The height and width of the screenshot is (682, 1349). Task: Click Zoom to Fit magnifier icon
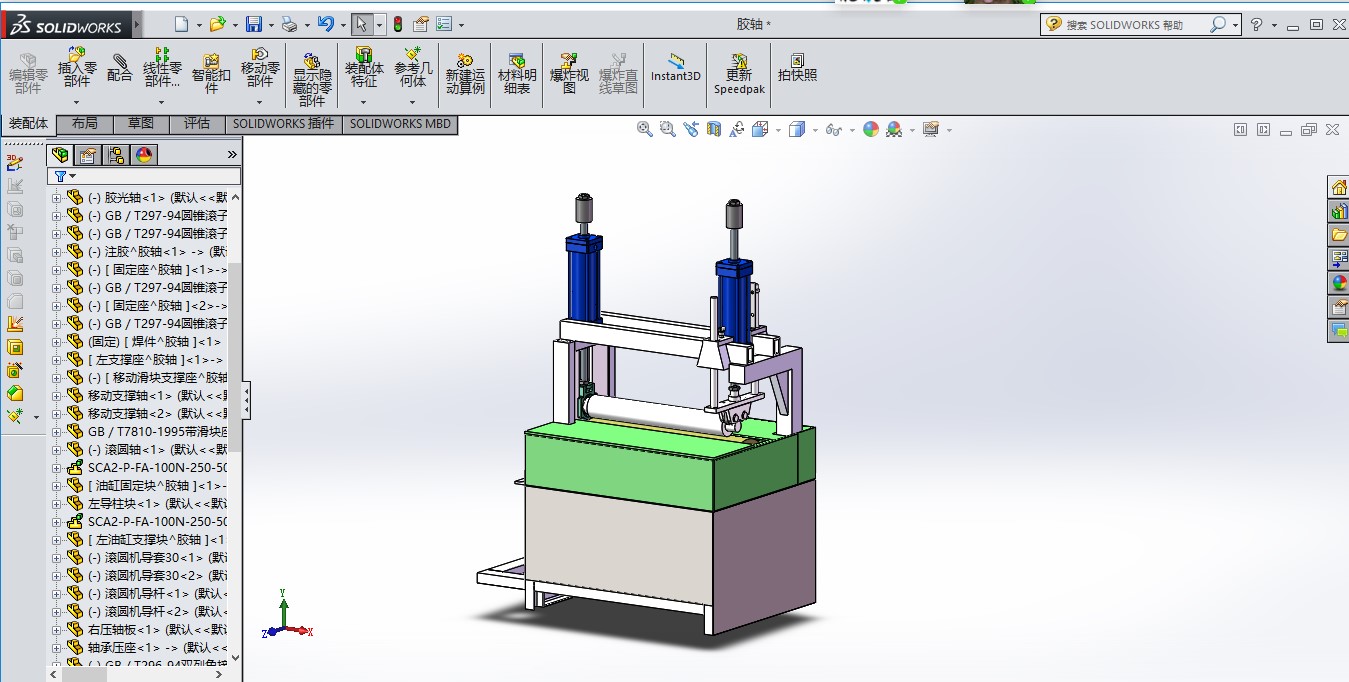(645, 129)
